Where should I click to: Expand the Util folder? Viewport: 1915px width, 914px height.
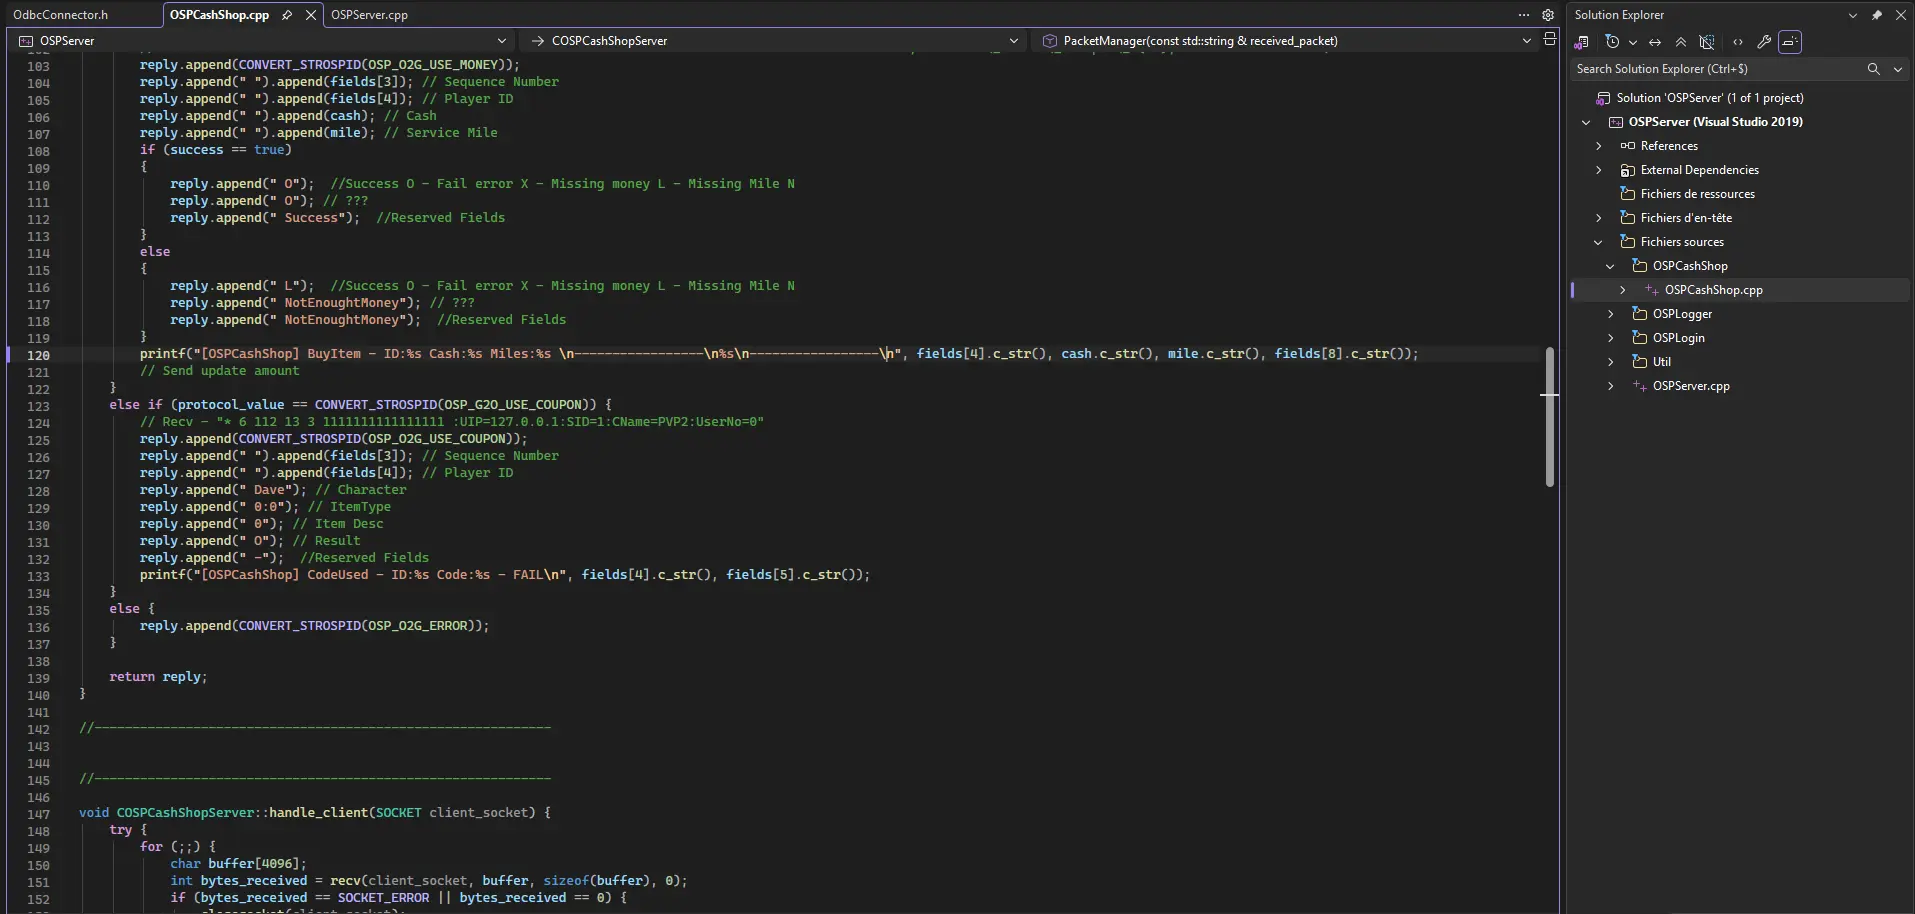(x=1610, y=362)
